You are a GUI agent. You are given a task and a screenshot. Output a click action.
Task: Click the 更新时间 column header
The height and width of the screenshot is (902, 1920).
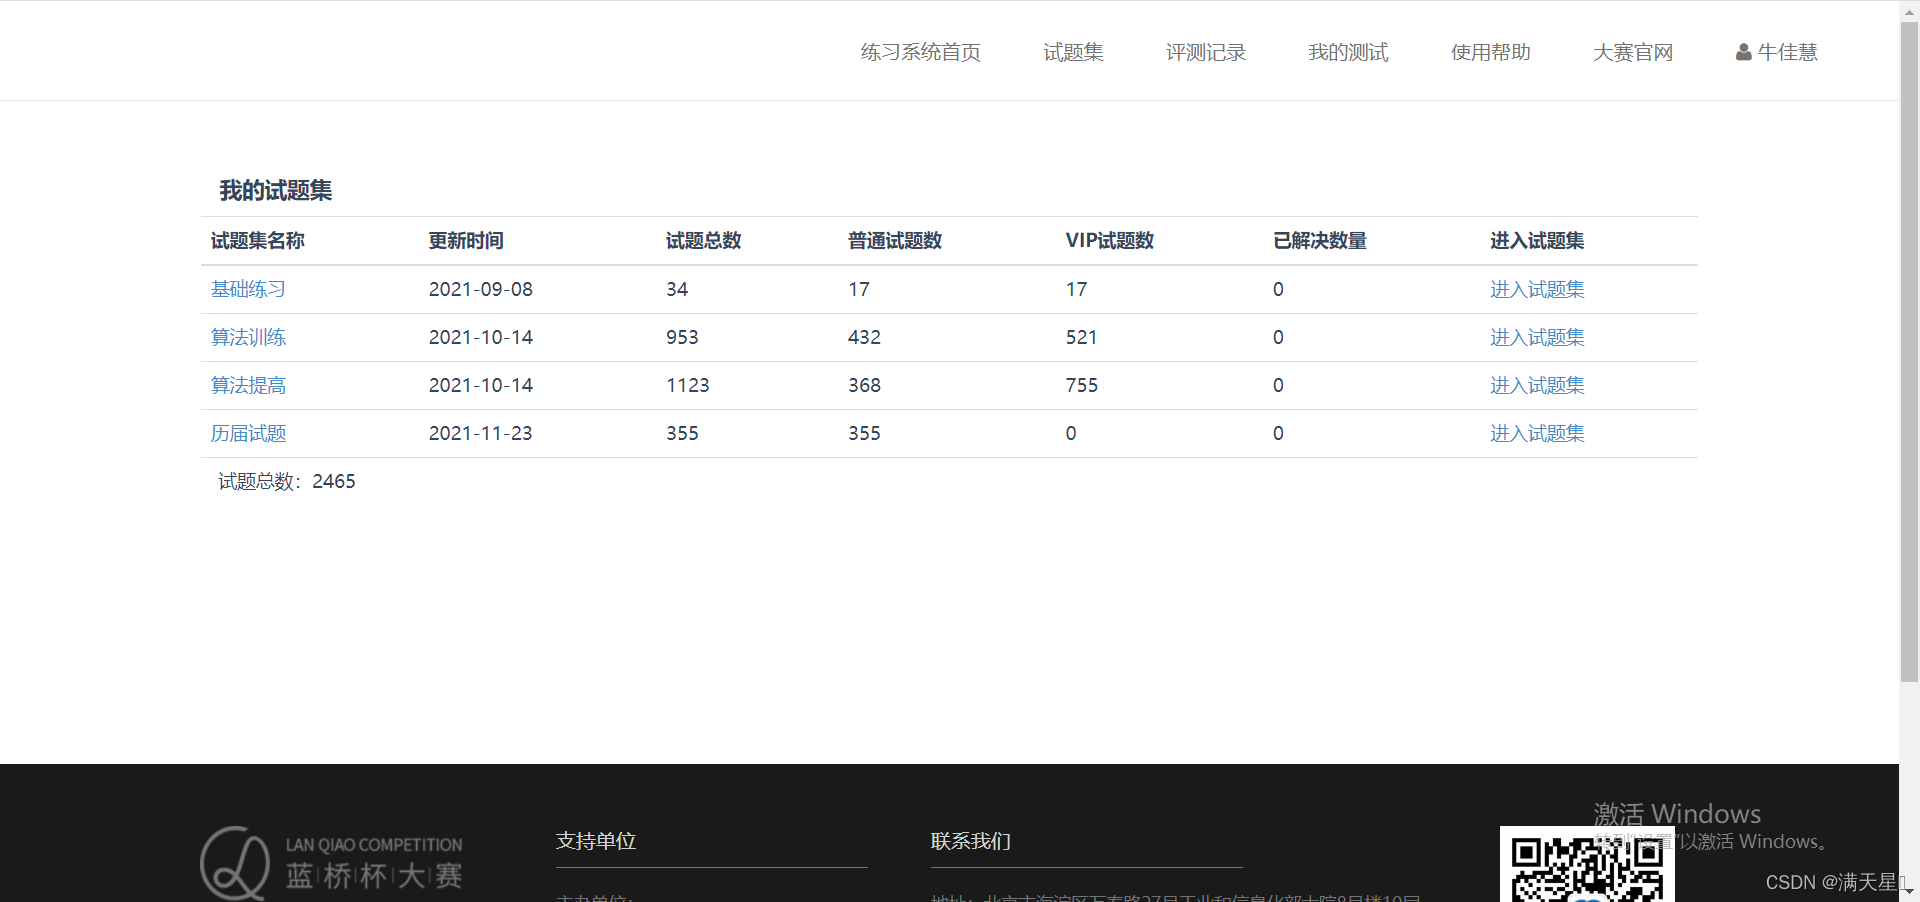point(466,241)
